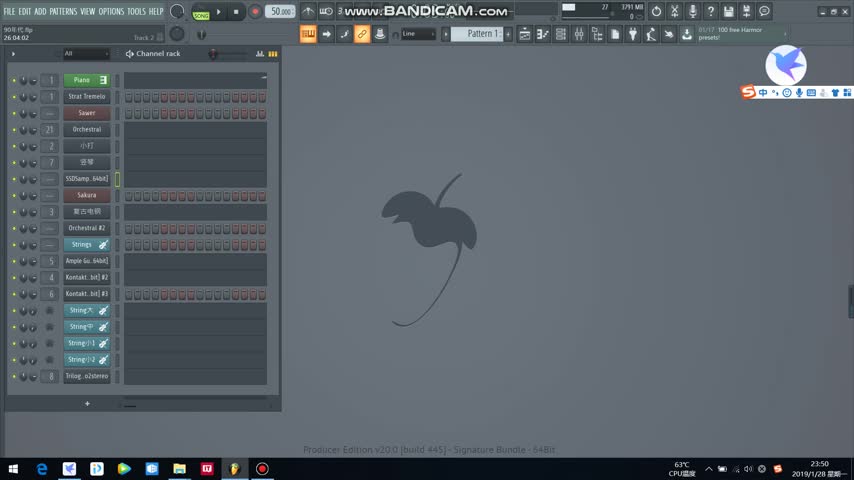This screenshot has width=854, height=480.
Task: Open the OPTIONS menu
Action: [x=111, y=11]
